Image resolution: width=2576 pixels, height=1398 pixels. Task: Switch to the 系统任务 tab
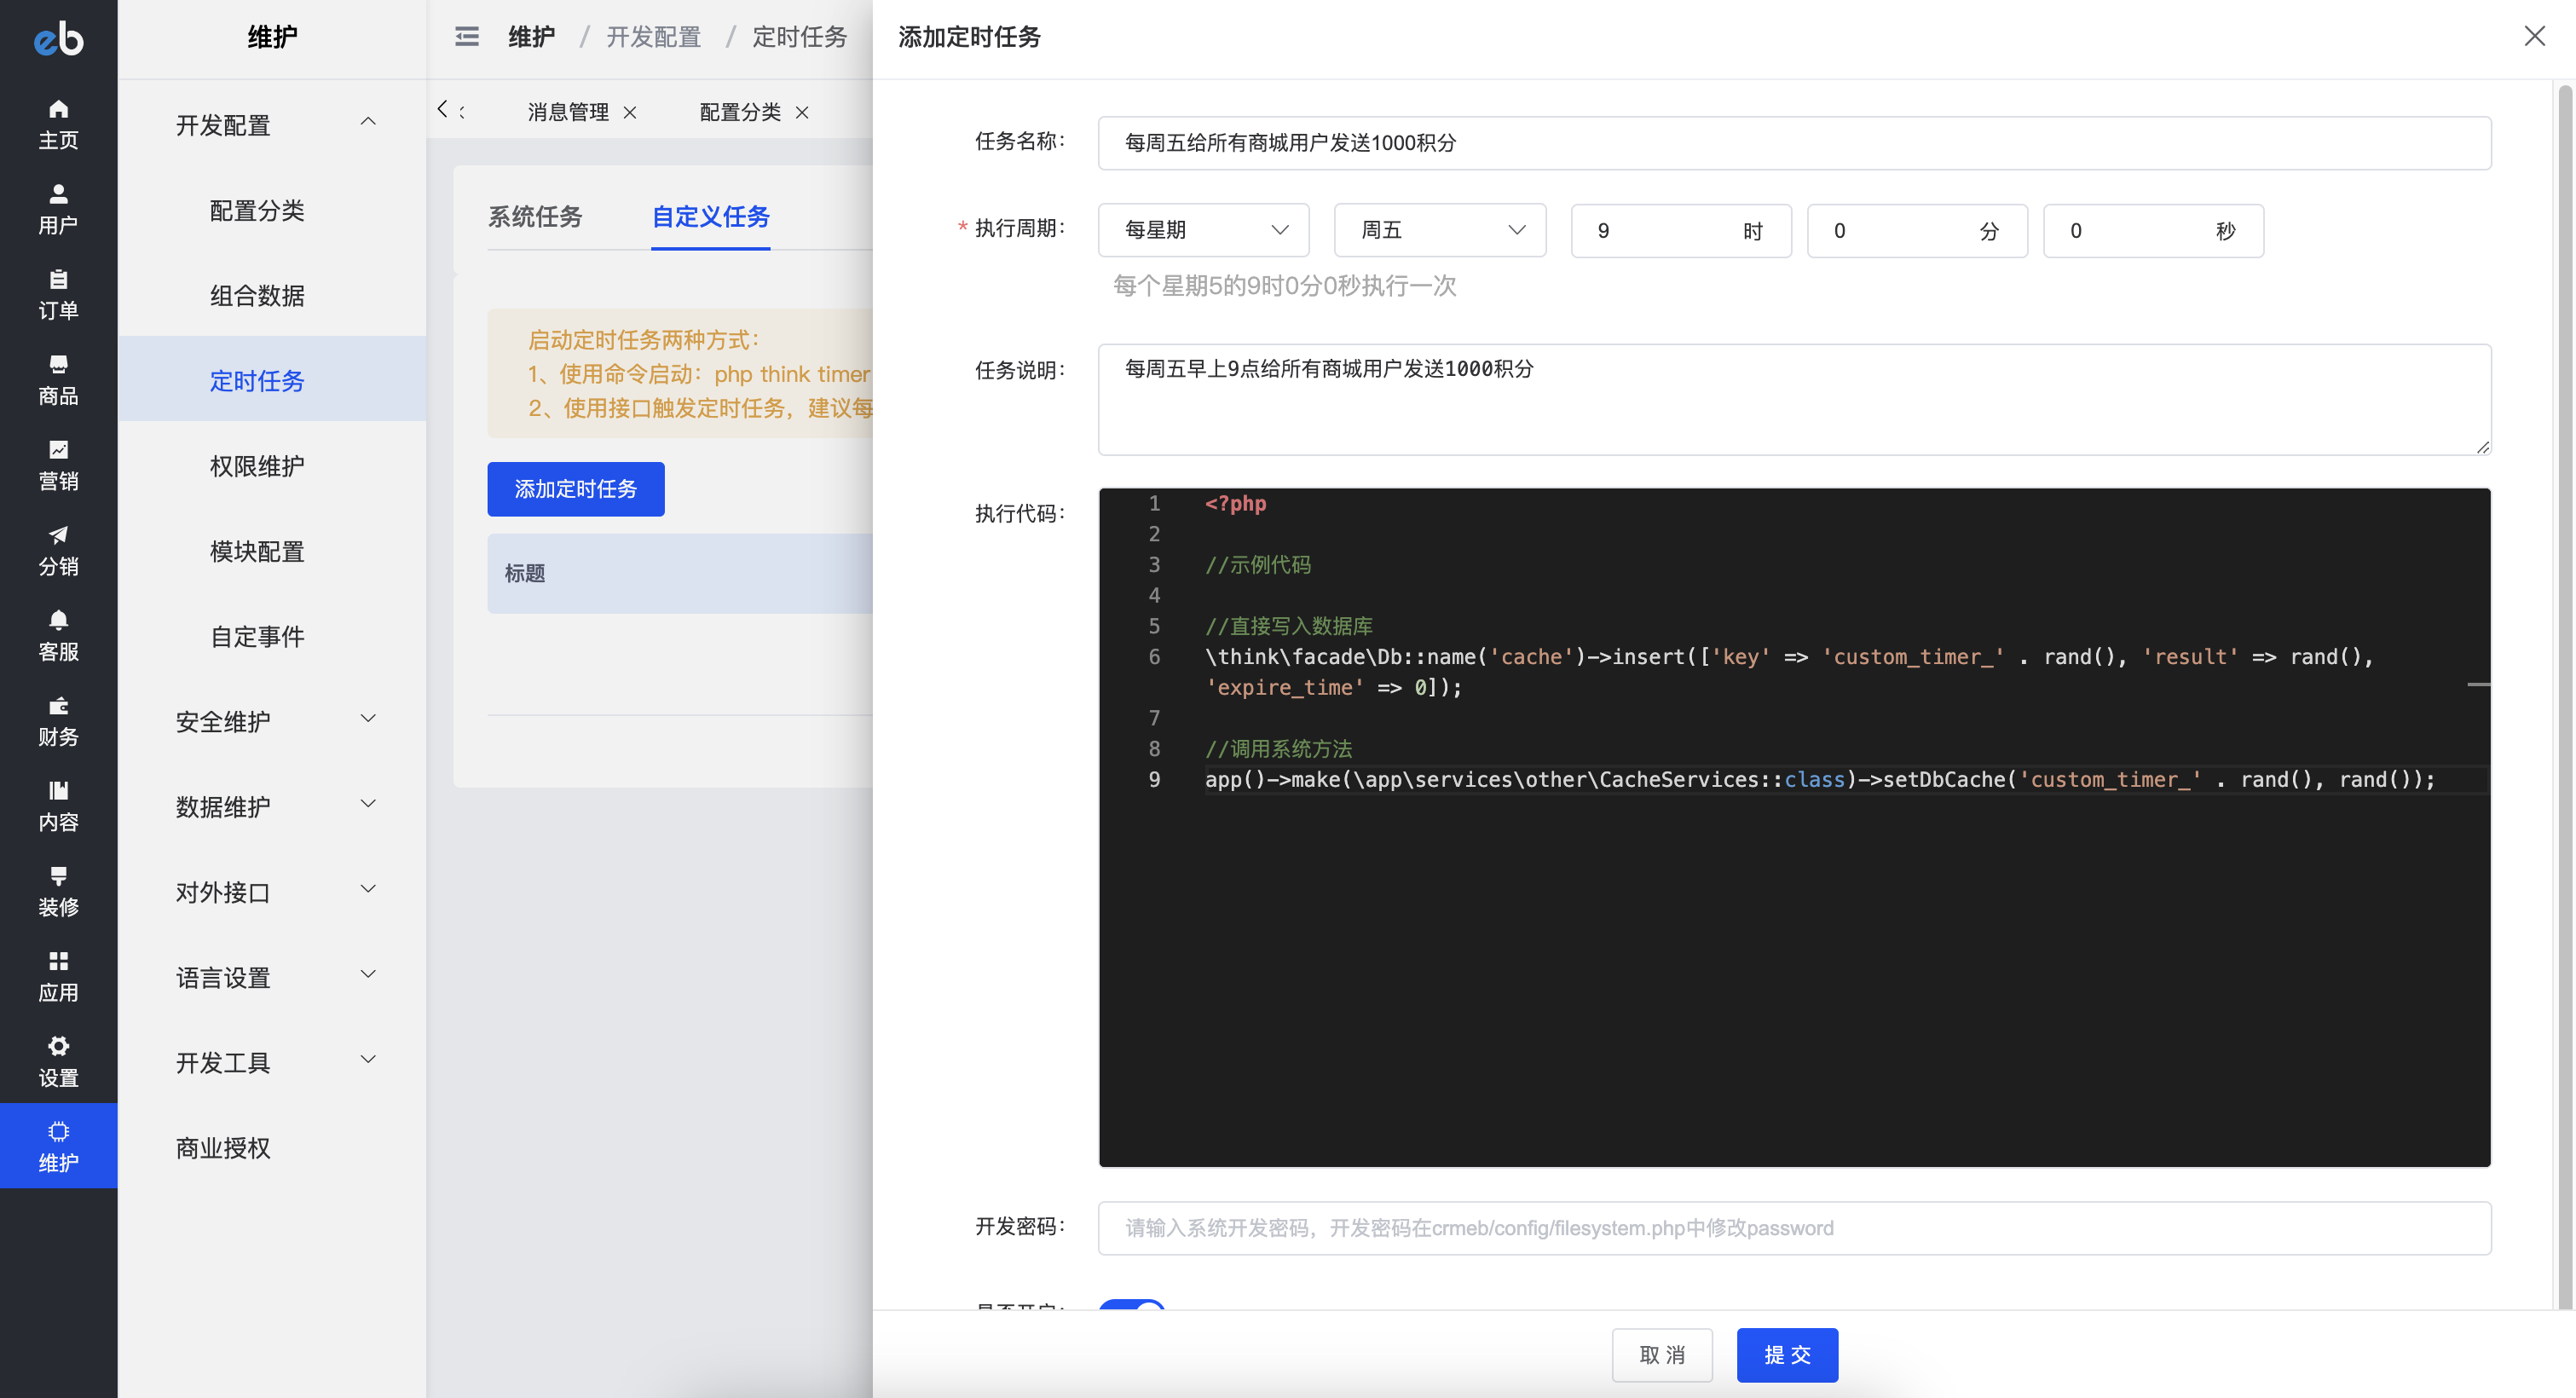click(x=534, y=216)
